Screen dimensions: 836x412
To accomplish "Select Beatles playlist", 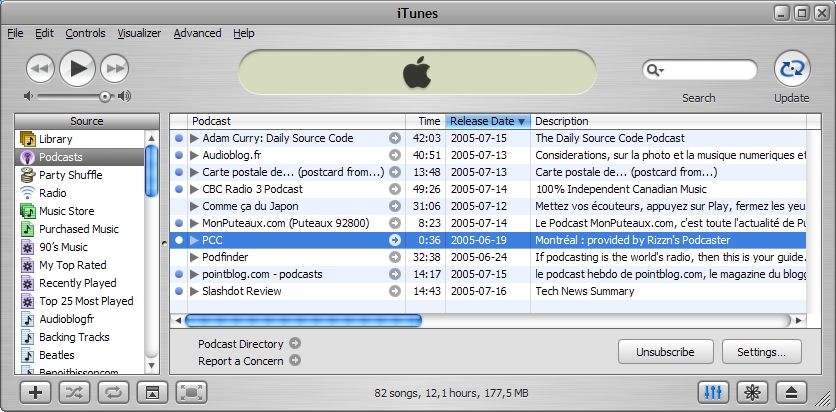I will pos(80,355).
